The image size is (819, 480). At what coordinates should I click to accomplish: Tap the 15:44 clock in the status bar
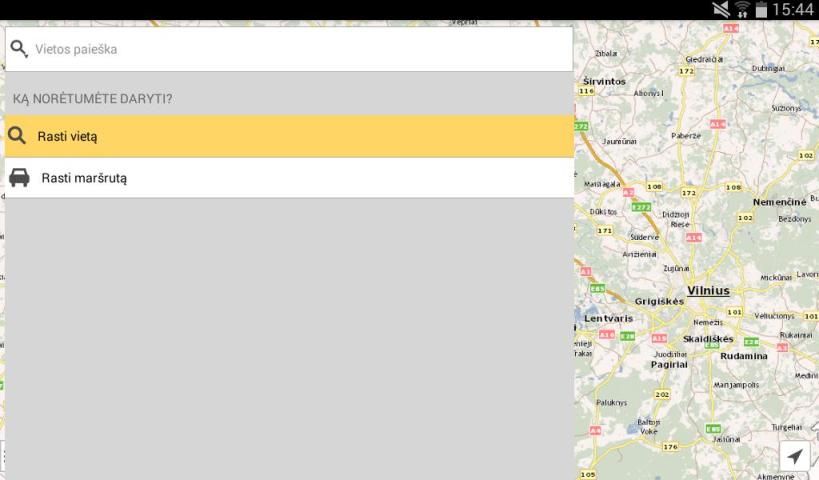point(793,10)
